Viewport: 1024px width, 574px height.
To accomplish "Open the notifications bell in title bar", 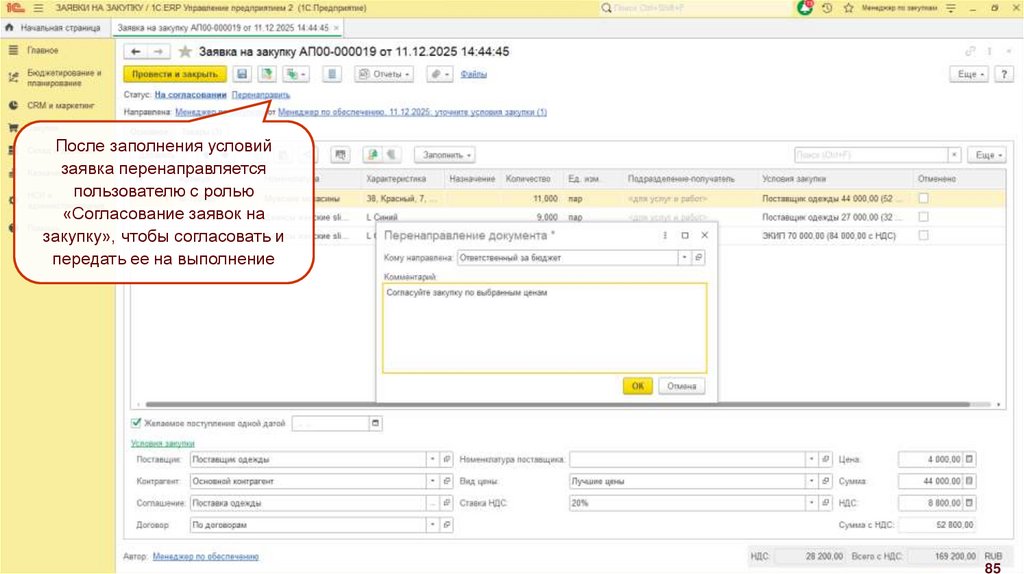I will pyautogui.click(x=805, y=8).
